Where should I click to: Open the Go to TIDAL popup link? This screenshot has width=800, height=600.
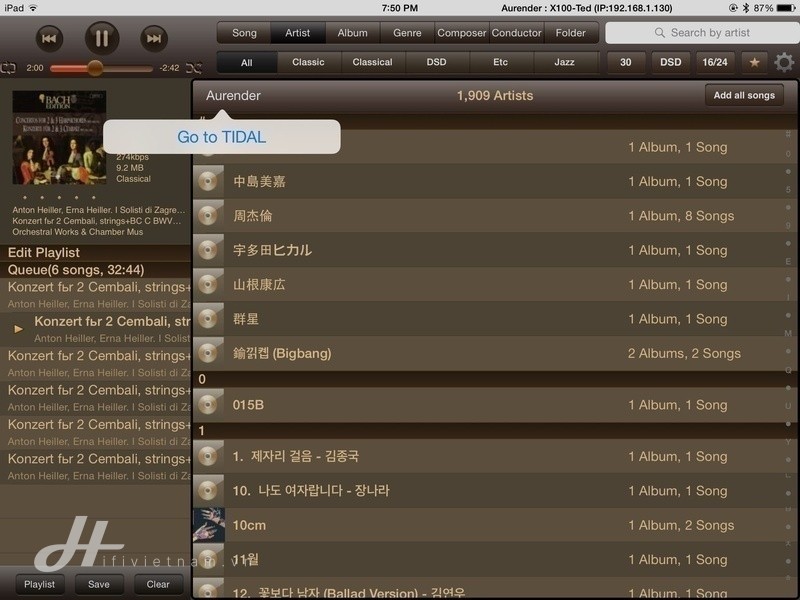coord(221,137)
